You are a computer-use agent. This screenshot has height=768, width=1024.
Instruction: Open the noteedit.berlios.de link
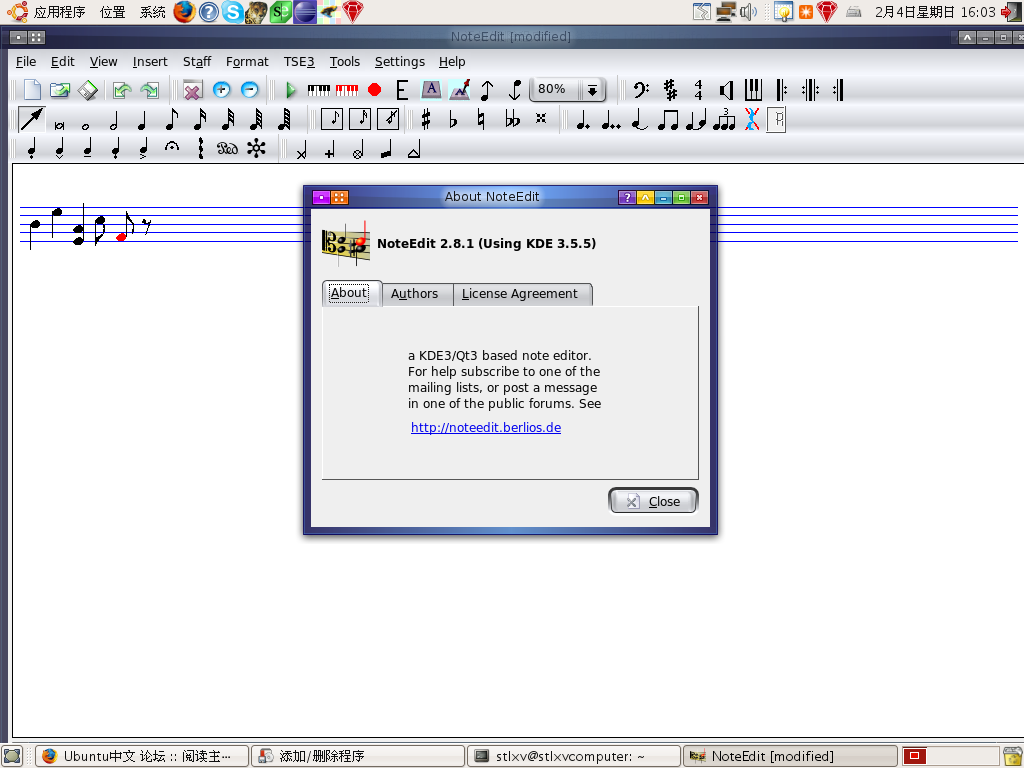[x=486, y=428]
